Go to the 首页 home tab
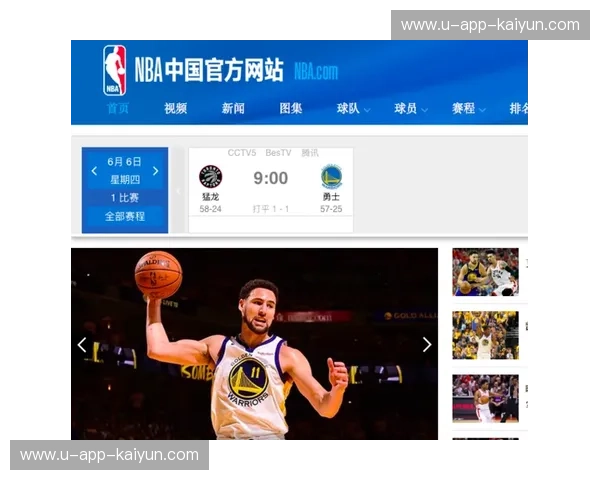 pyautogui.click(x=117, y=108)
